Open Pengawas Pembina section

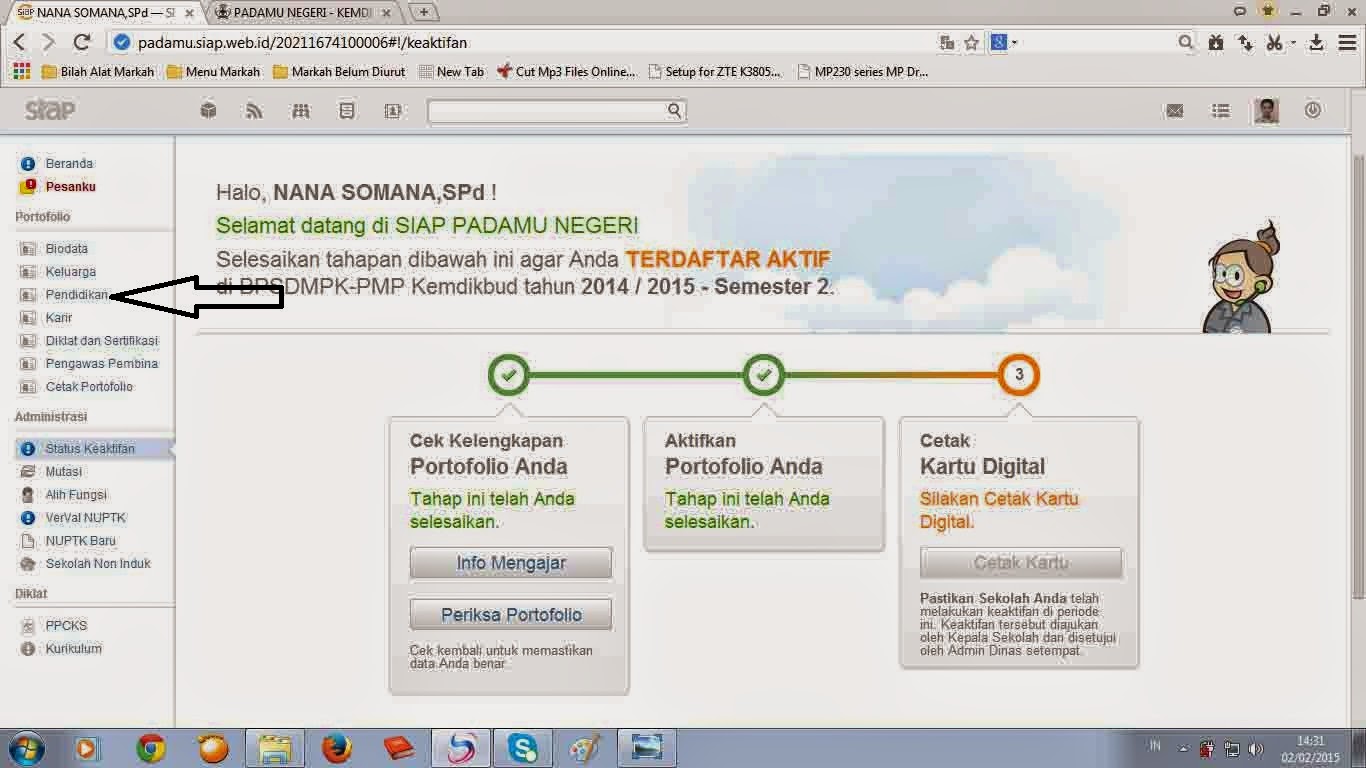tap(101, 363)
